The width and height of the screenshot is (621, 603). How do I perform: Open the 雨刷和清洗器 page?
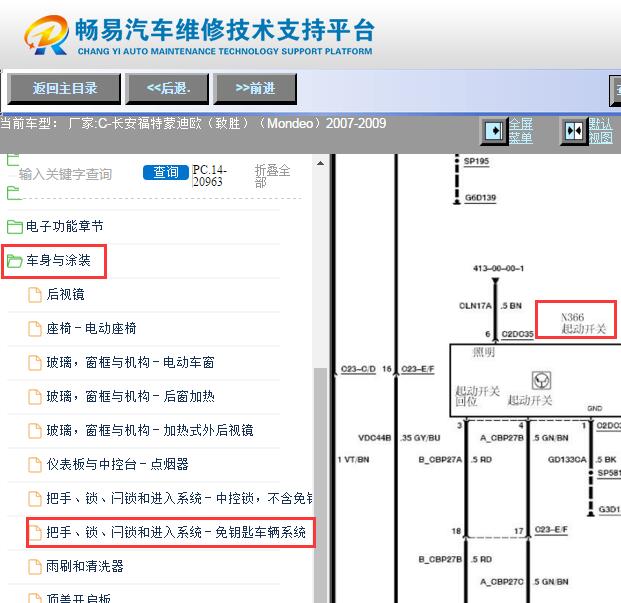point(85,567)
